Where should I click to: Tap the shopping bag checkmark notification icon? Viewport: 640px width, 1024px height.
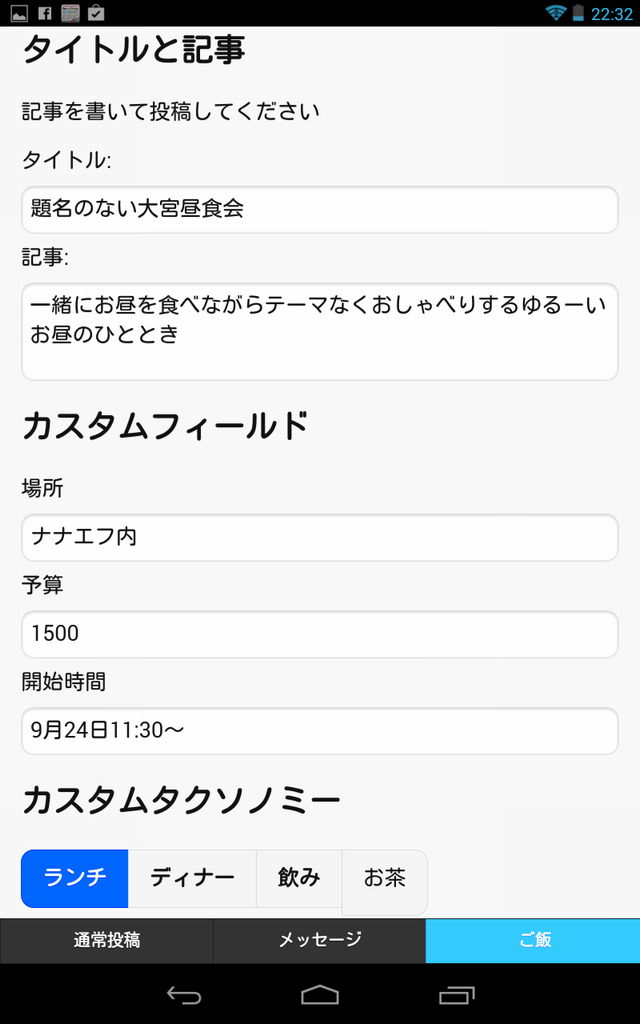click(96, 13)
